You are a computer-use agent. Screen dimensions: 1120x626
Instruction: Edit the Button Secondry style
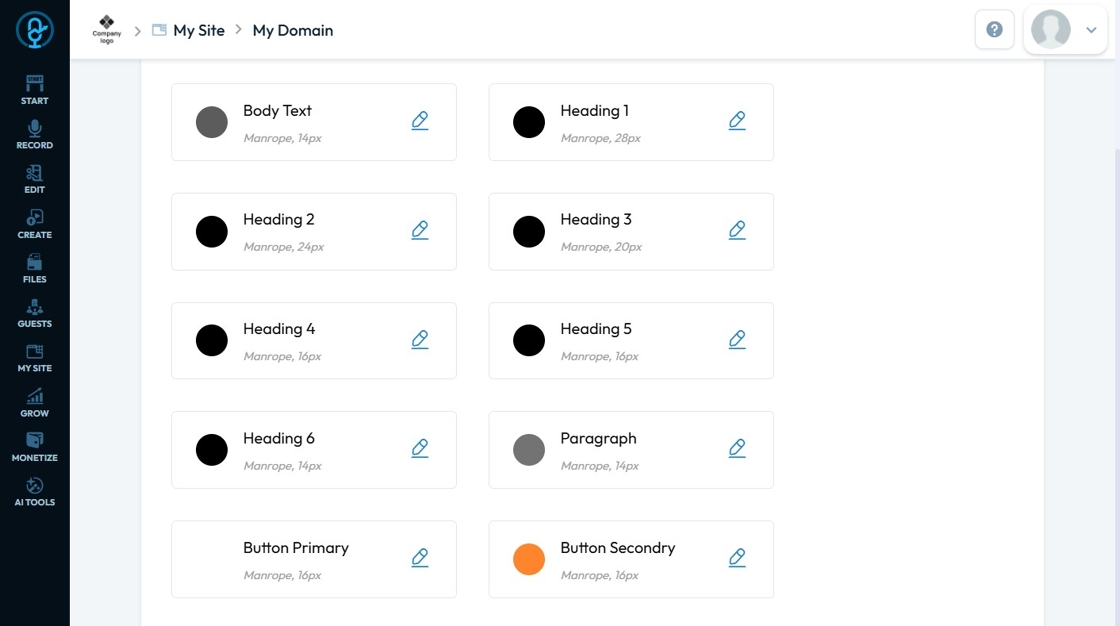pyautogui.click(x=737, y=558)
